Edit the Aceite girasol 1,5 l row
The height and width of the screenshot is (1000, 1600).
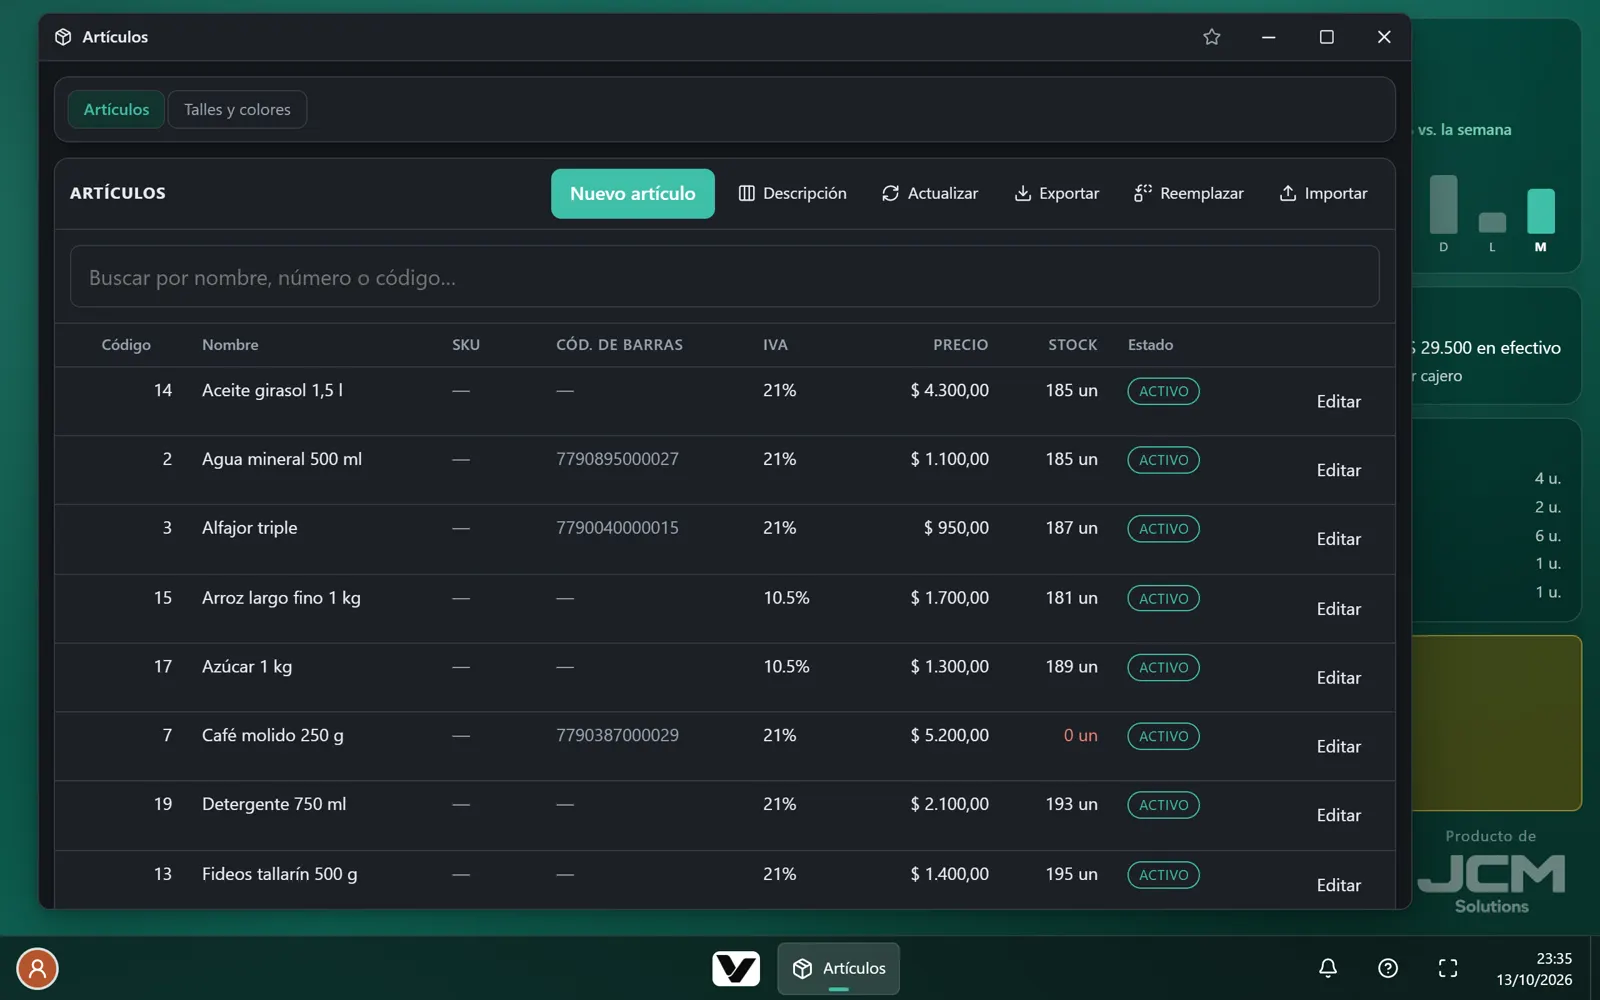coord(1338,402)
